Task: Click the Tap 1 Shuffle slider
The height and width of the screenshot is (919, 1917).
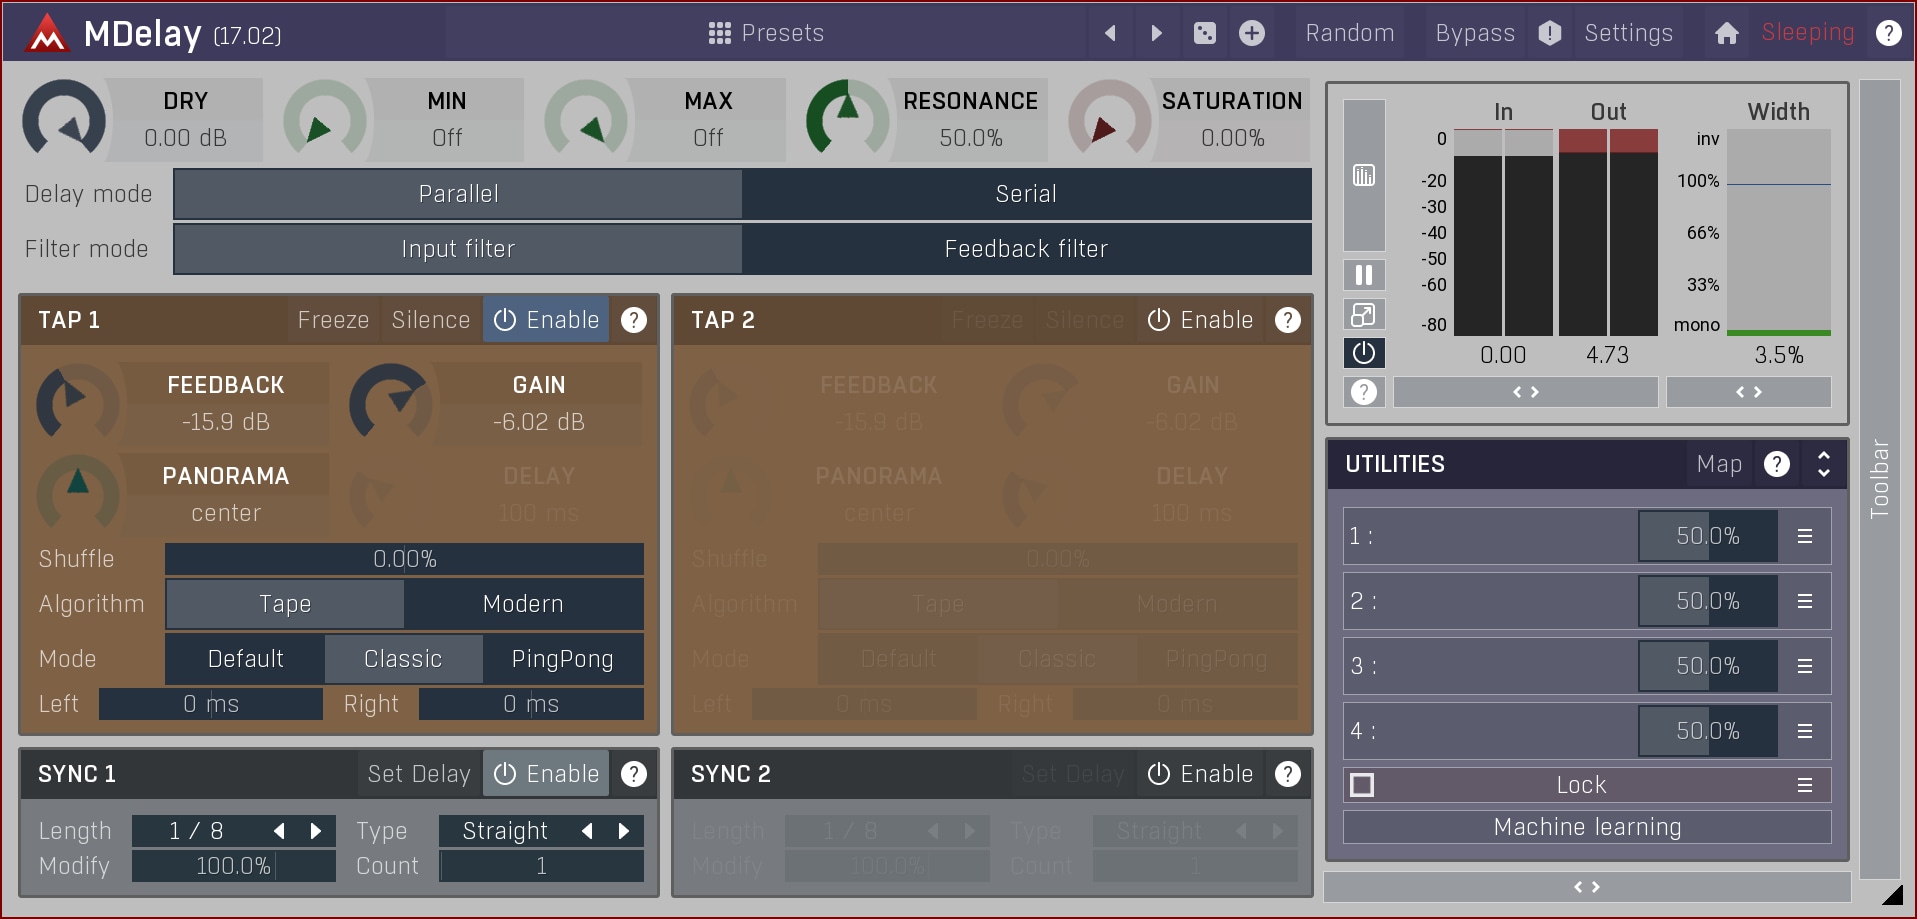Action: [404, 559]
